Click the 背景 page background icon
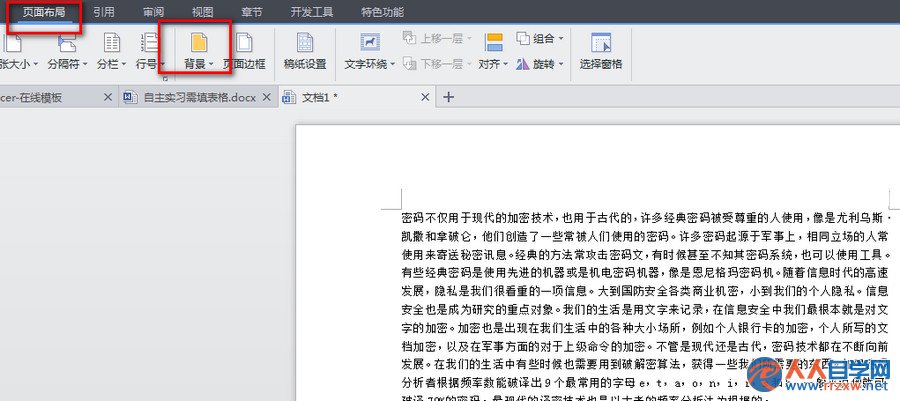900x401 pixels. click(199, 42)
